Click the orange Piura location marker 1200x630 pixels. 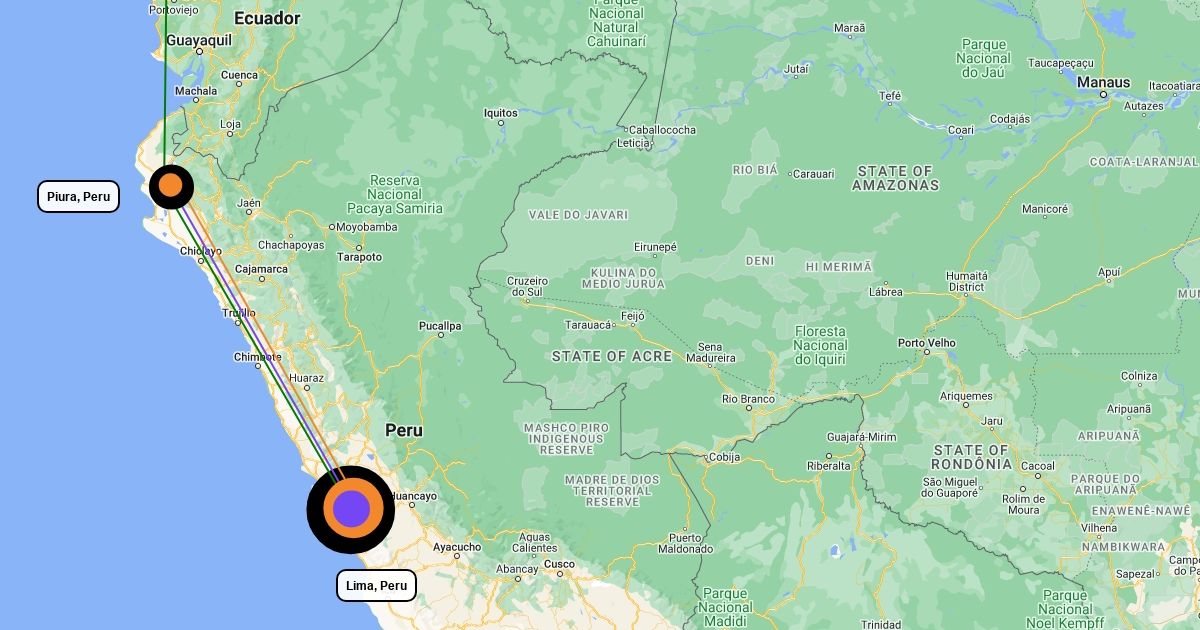tap(171, 186)
